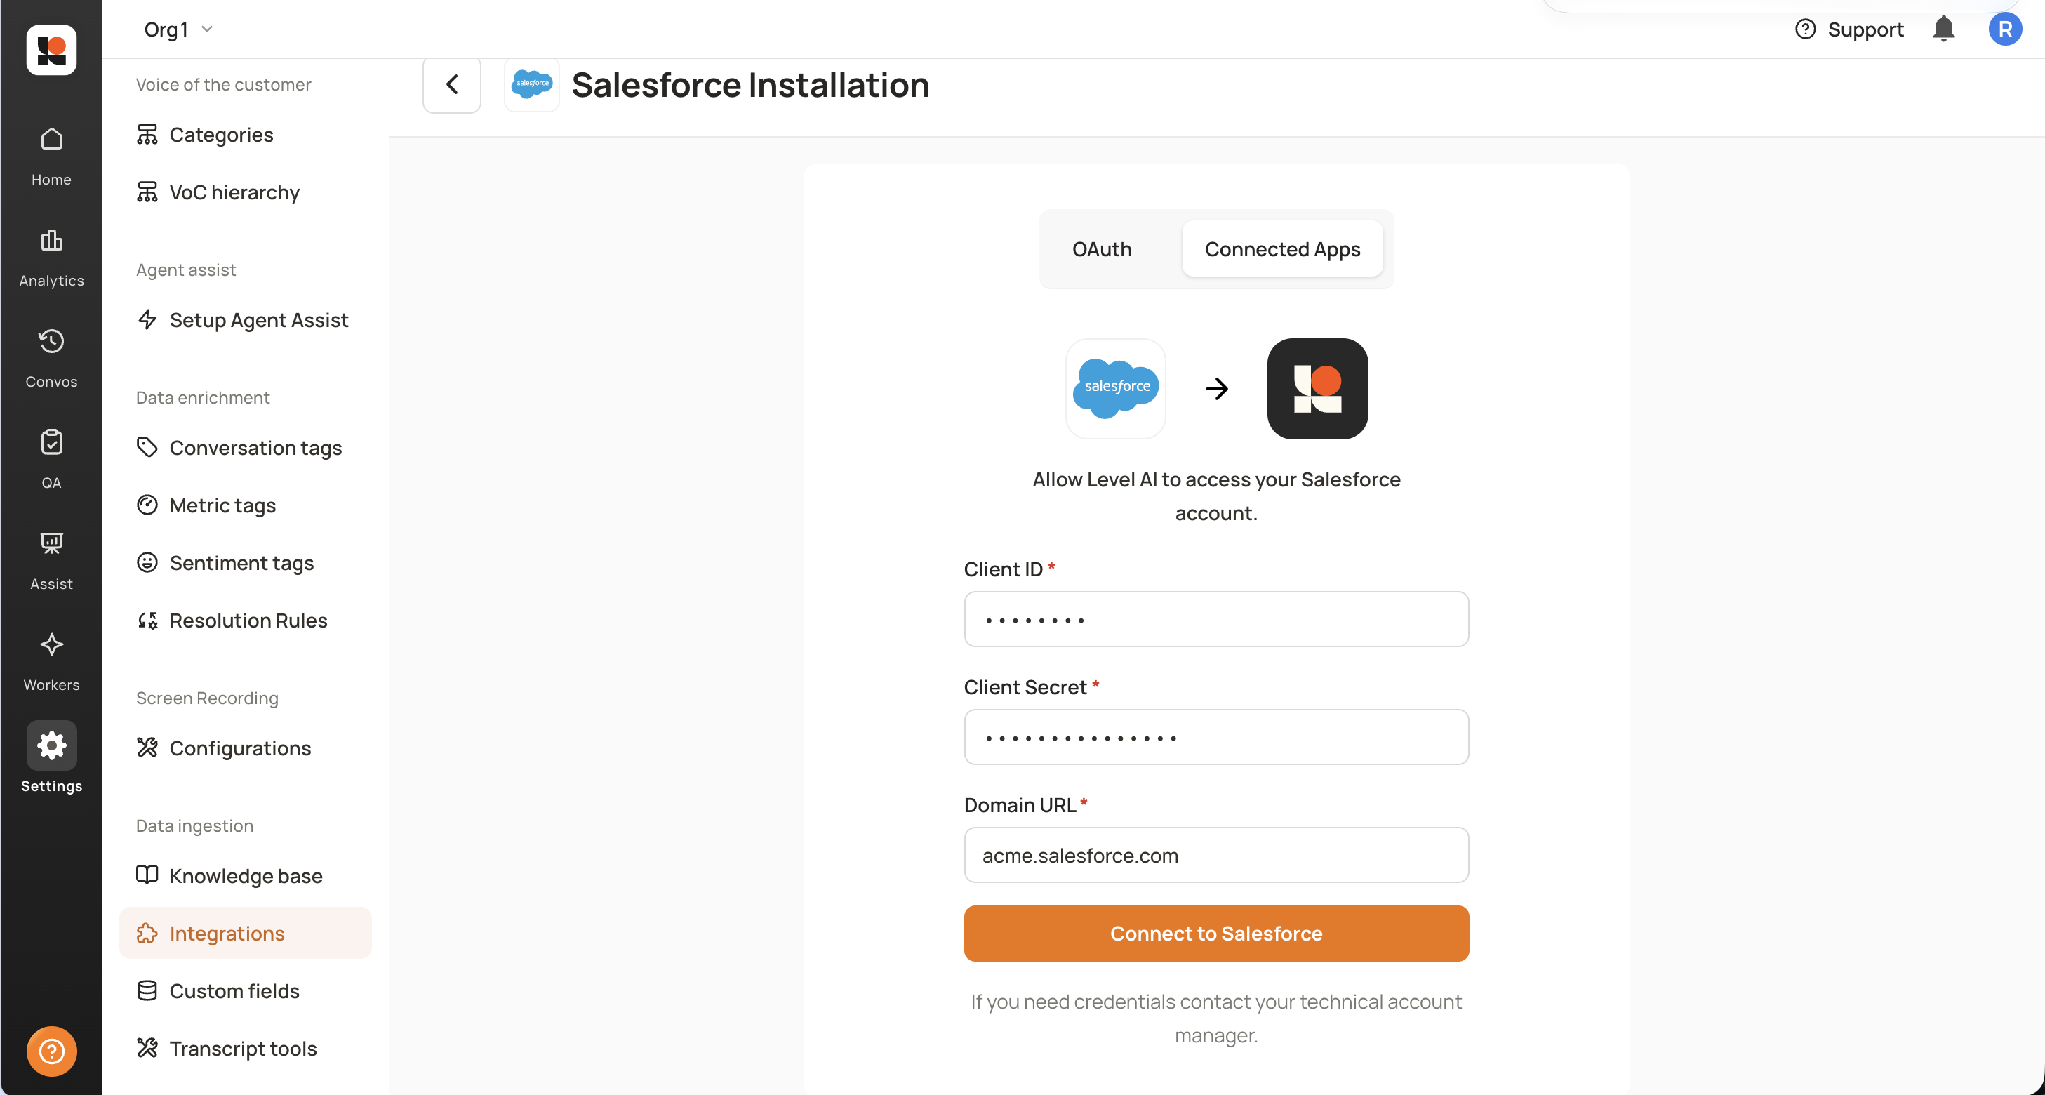Open notifications via the bell icon
Image resolution: width=2045 pixels, height=1095 pixels.
point(1943,29)
